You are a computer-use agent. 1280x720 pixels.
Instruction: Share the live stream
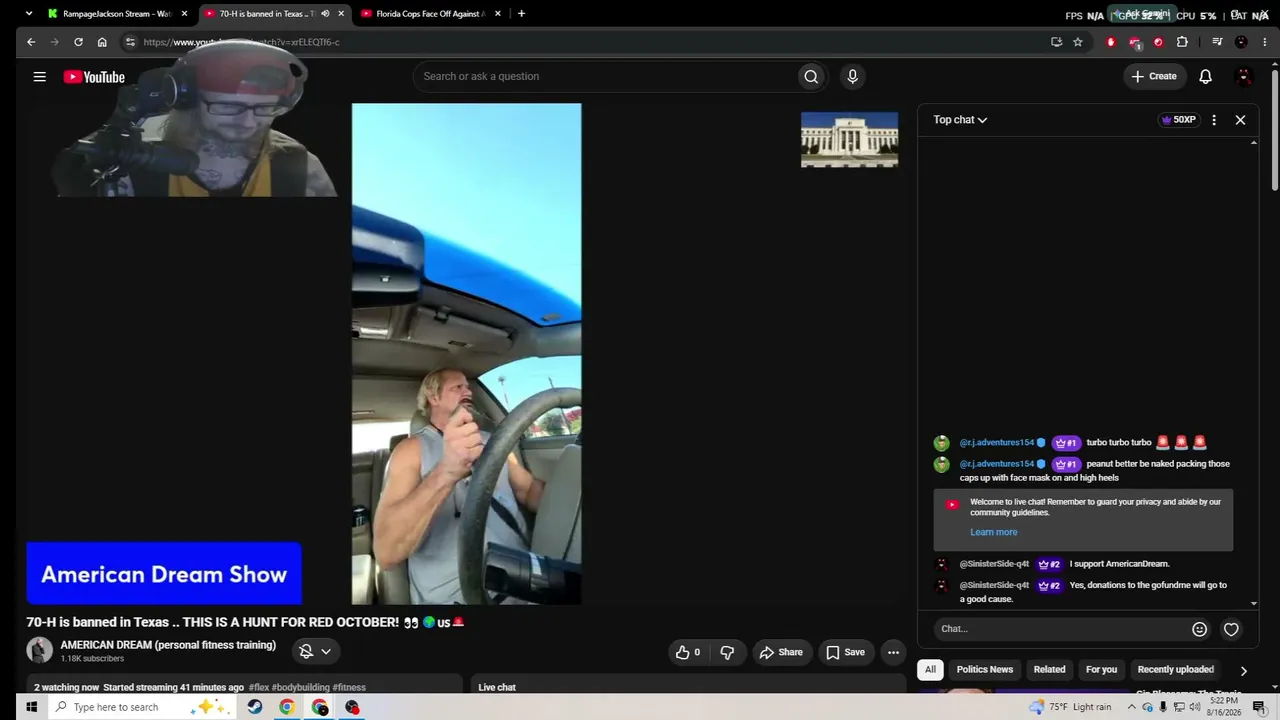point(780,652)
